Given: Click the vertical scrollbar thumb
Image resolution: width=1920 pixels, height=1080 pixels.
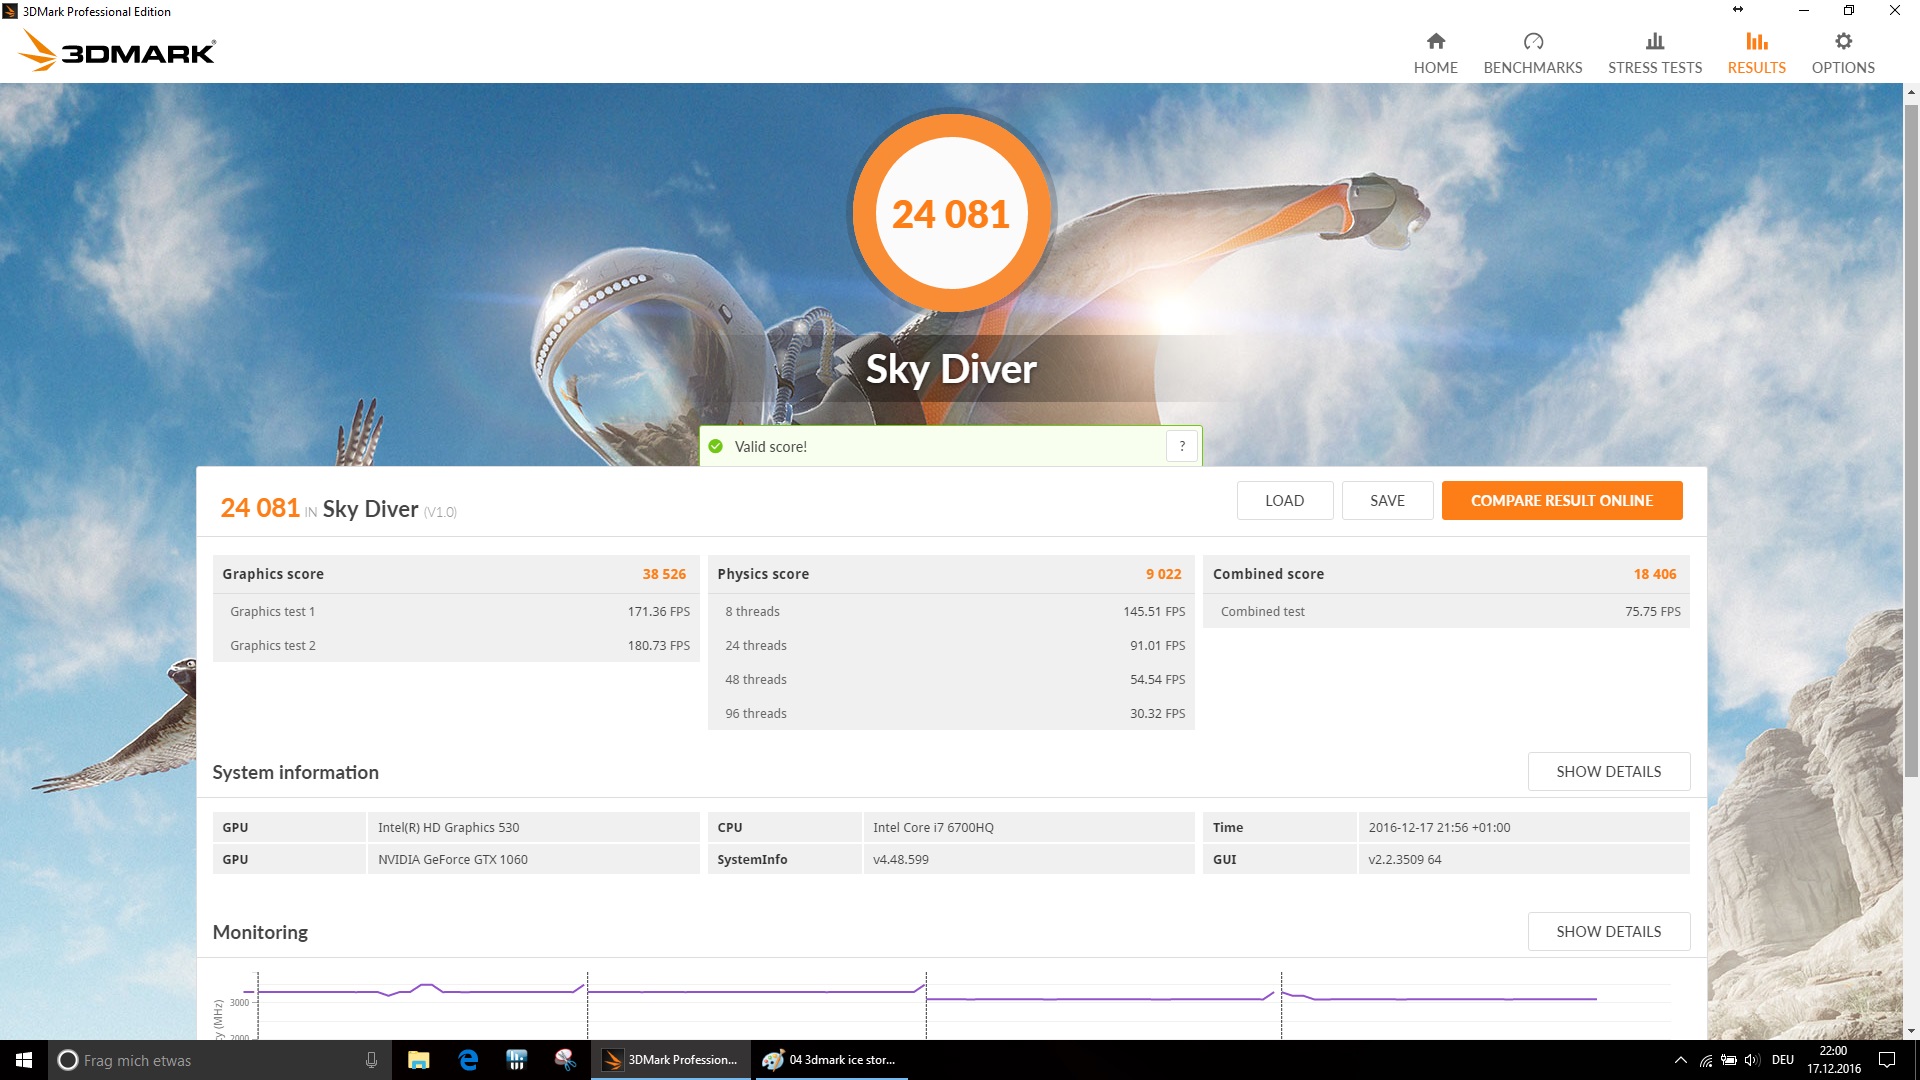Looking at the screenshot, I should [1911, 440].
